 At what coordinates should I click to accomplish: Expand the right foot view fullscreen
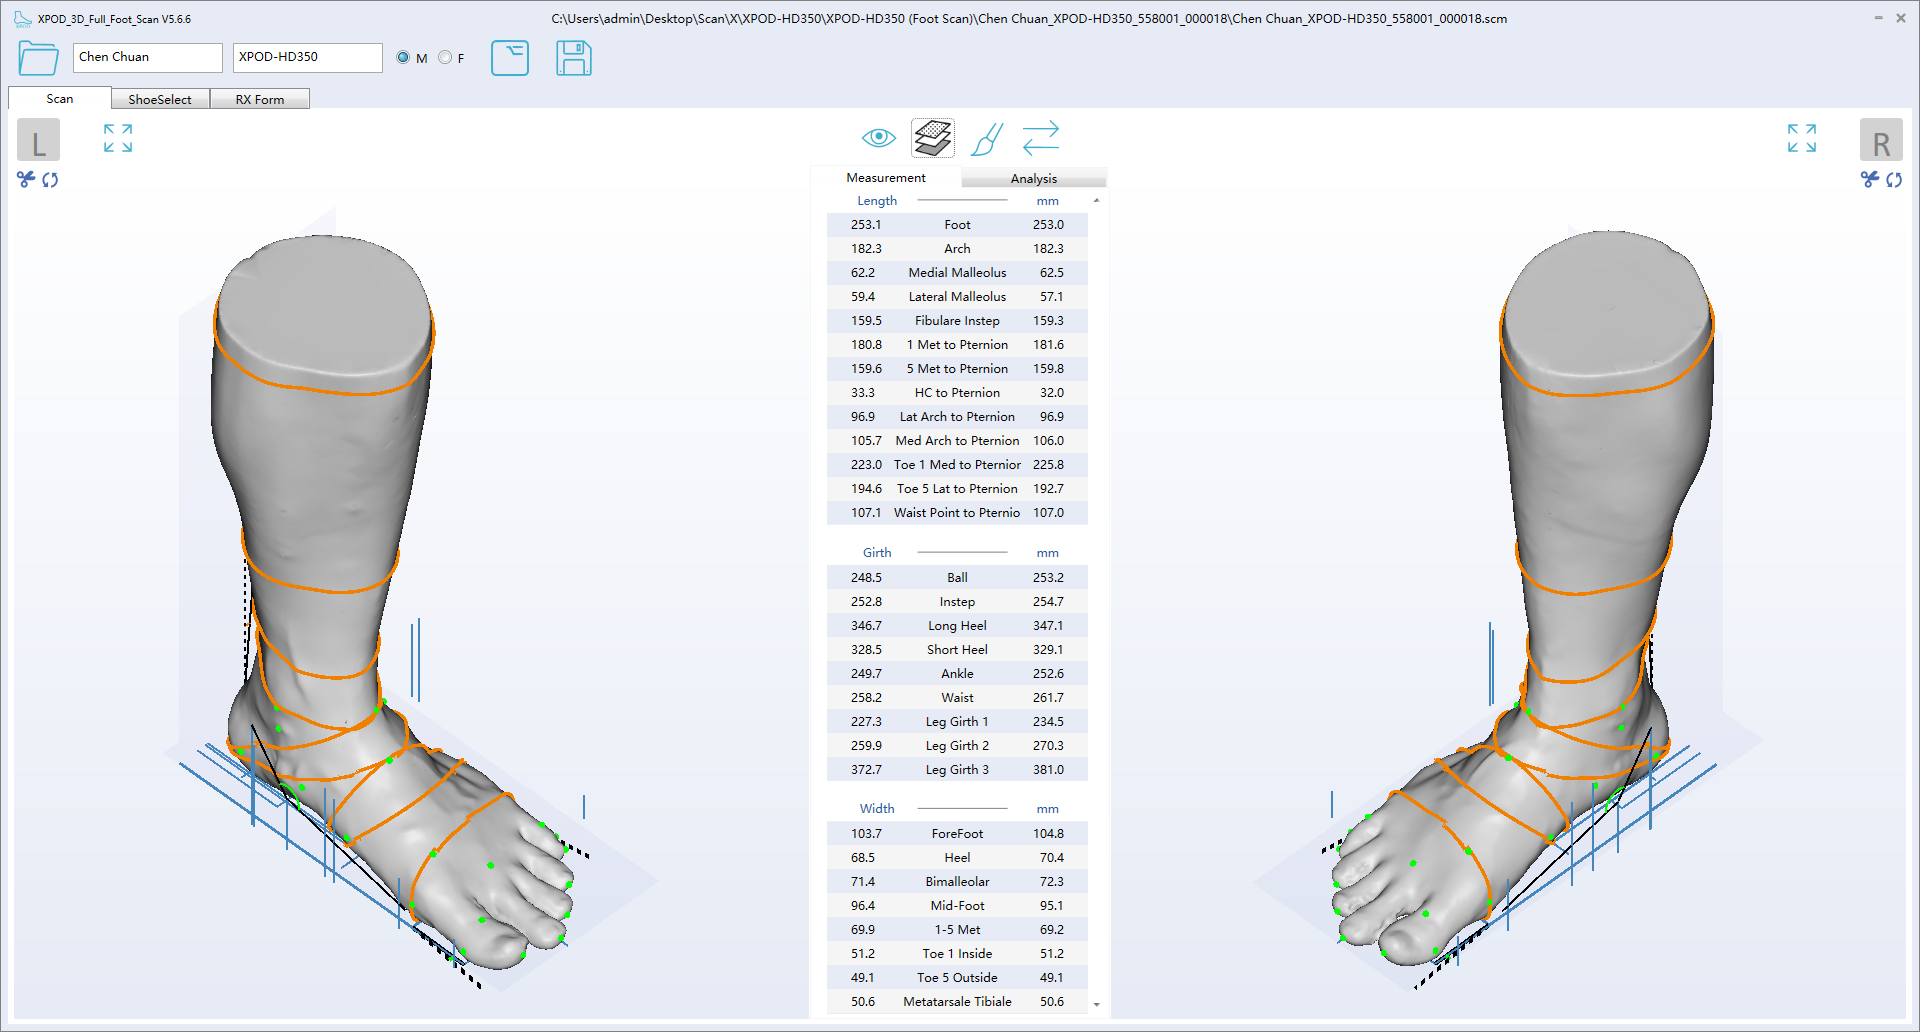[x=1802, y=138]
